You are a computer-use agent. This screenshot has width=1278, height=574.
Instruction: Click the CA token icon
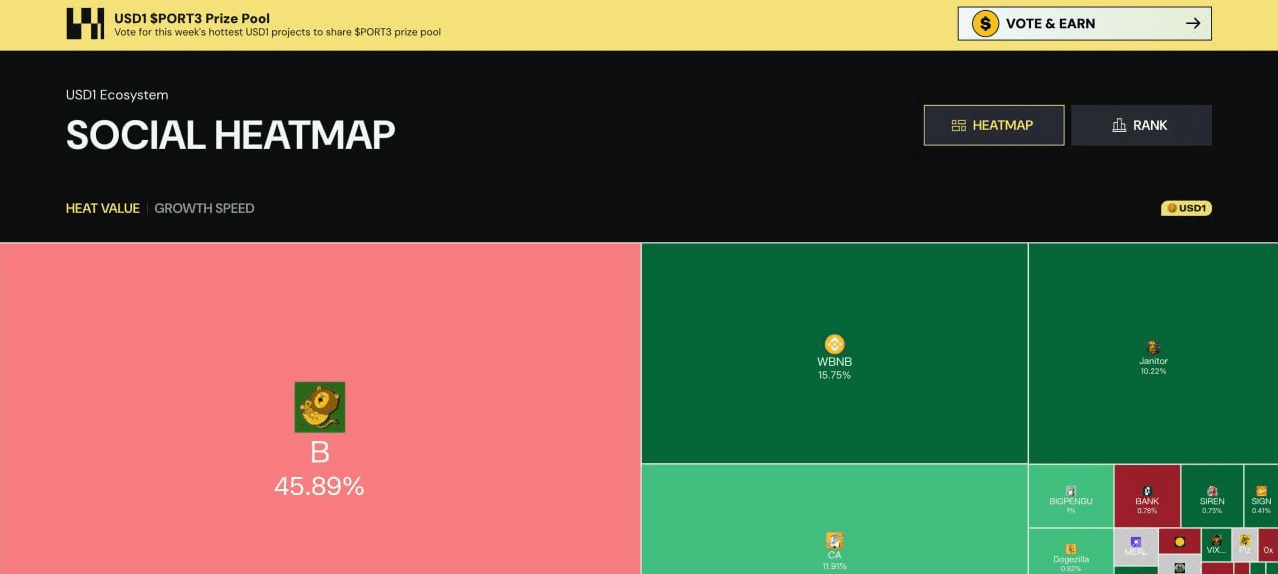834,541
